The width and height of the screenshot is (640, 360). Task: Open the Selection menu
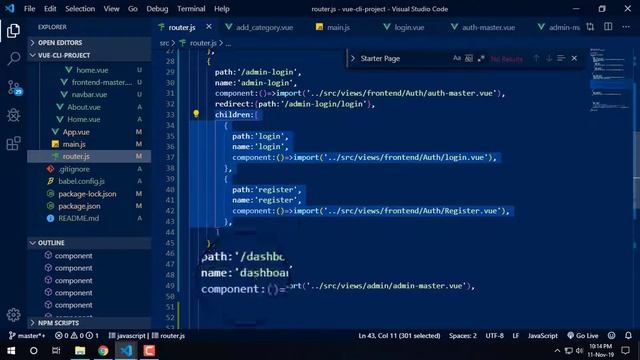[80, 9]
